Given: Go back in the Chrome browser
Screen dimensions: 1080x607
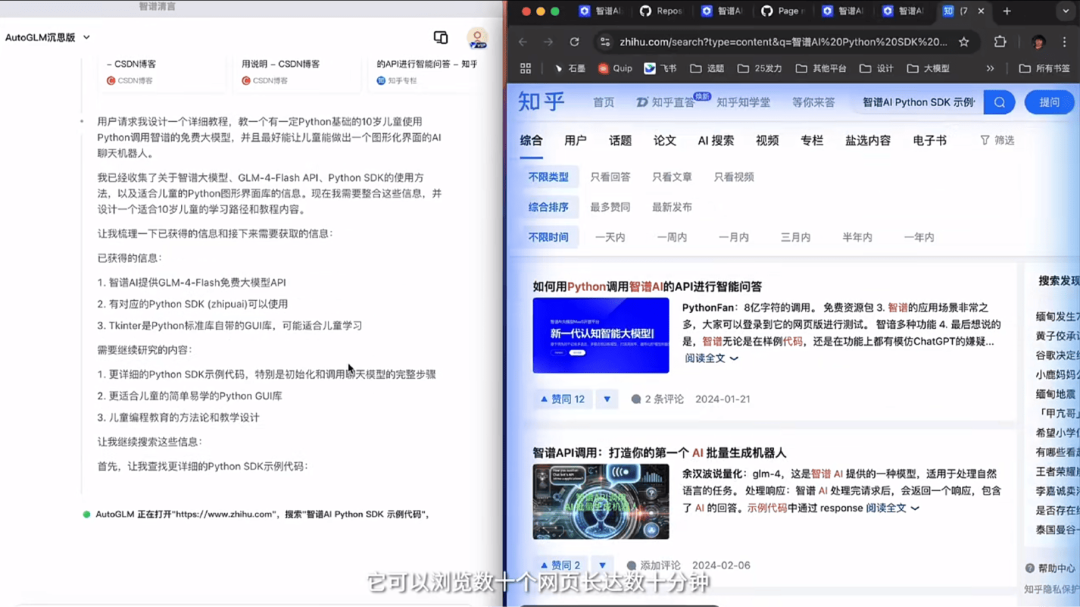Looking at the screenshot, I should coord(523,42).
